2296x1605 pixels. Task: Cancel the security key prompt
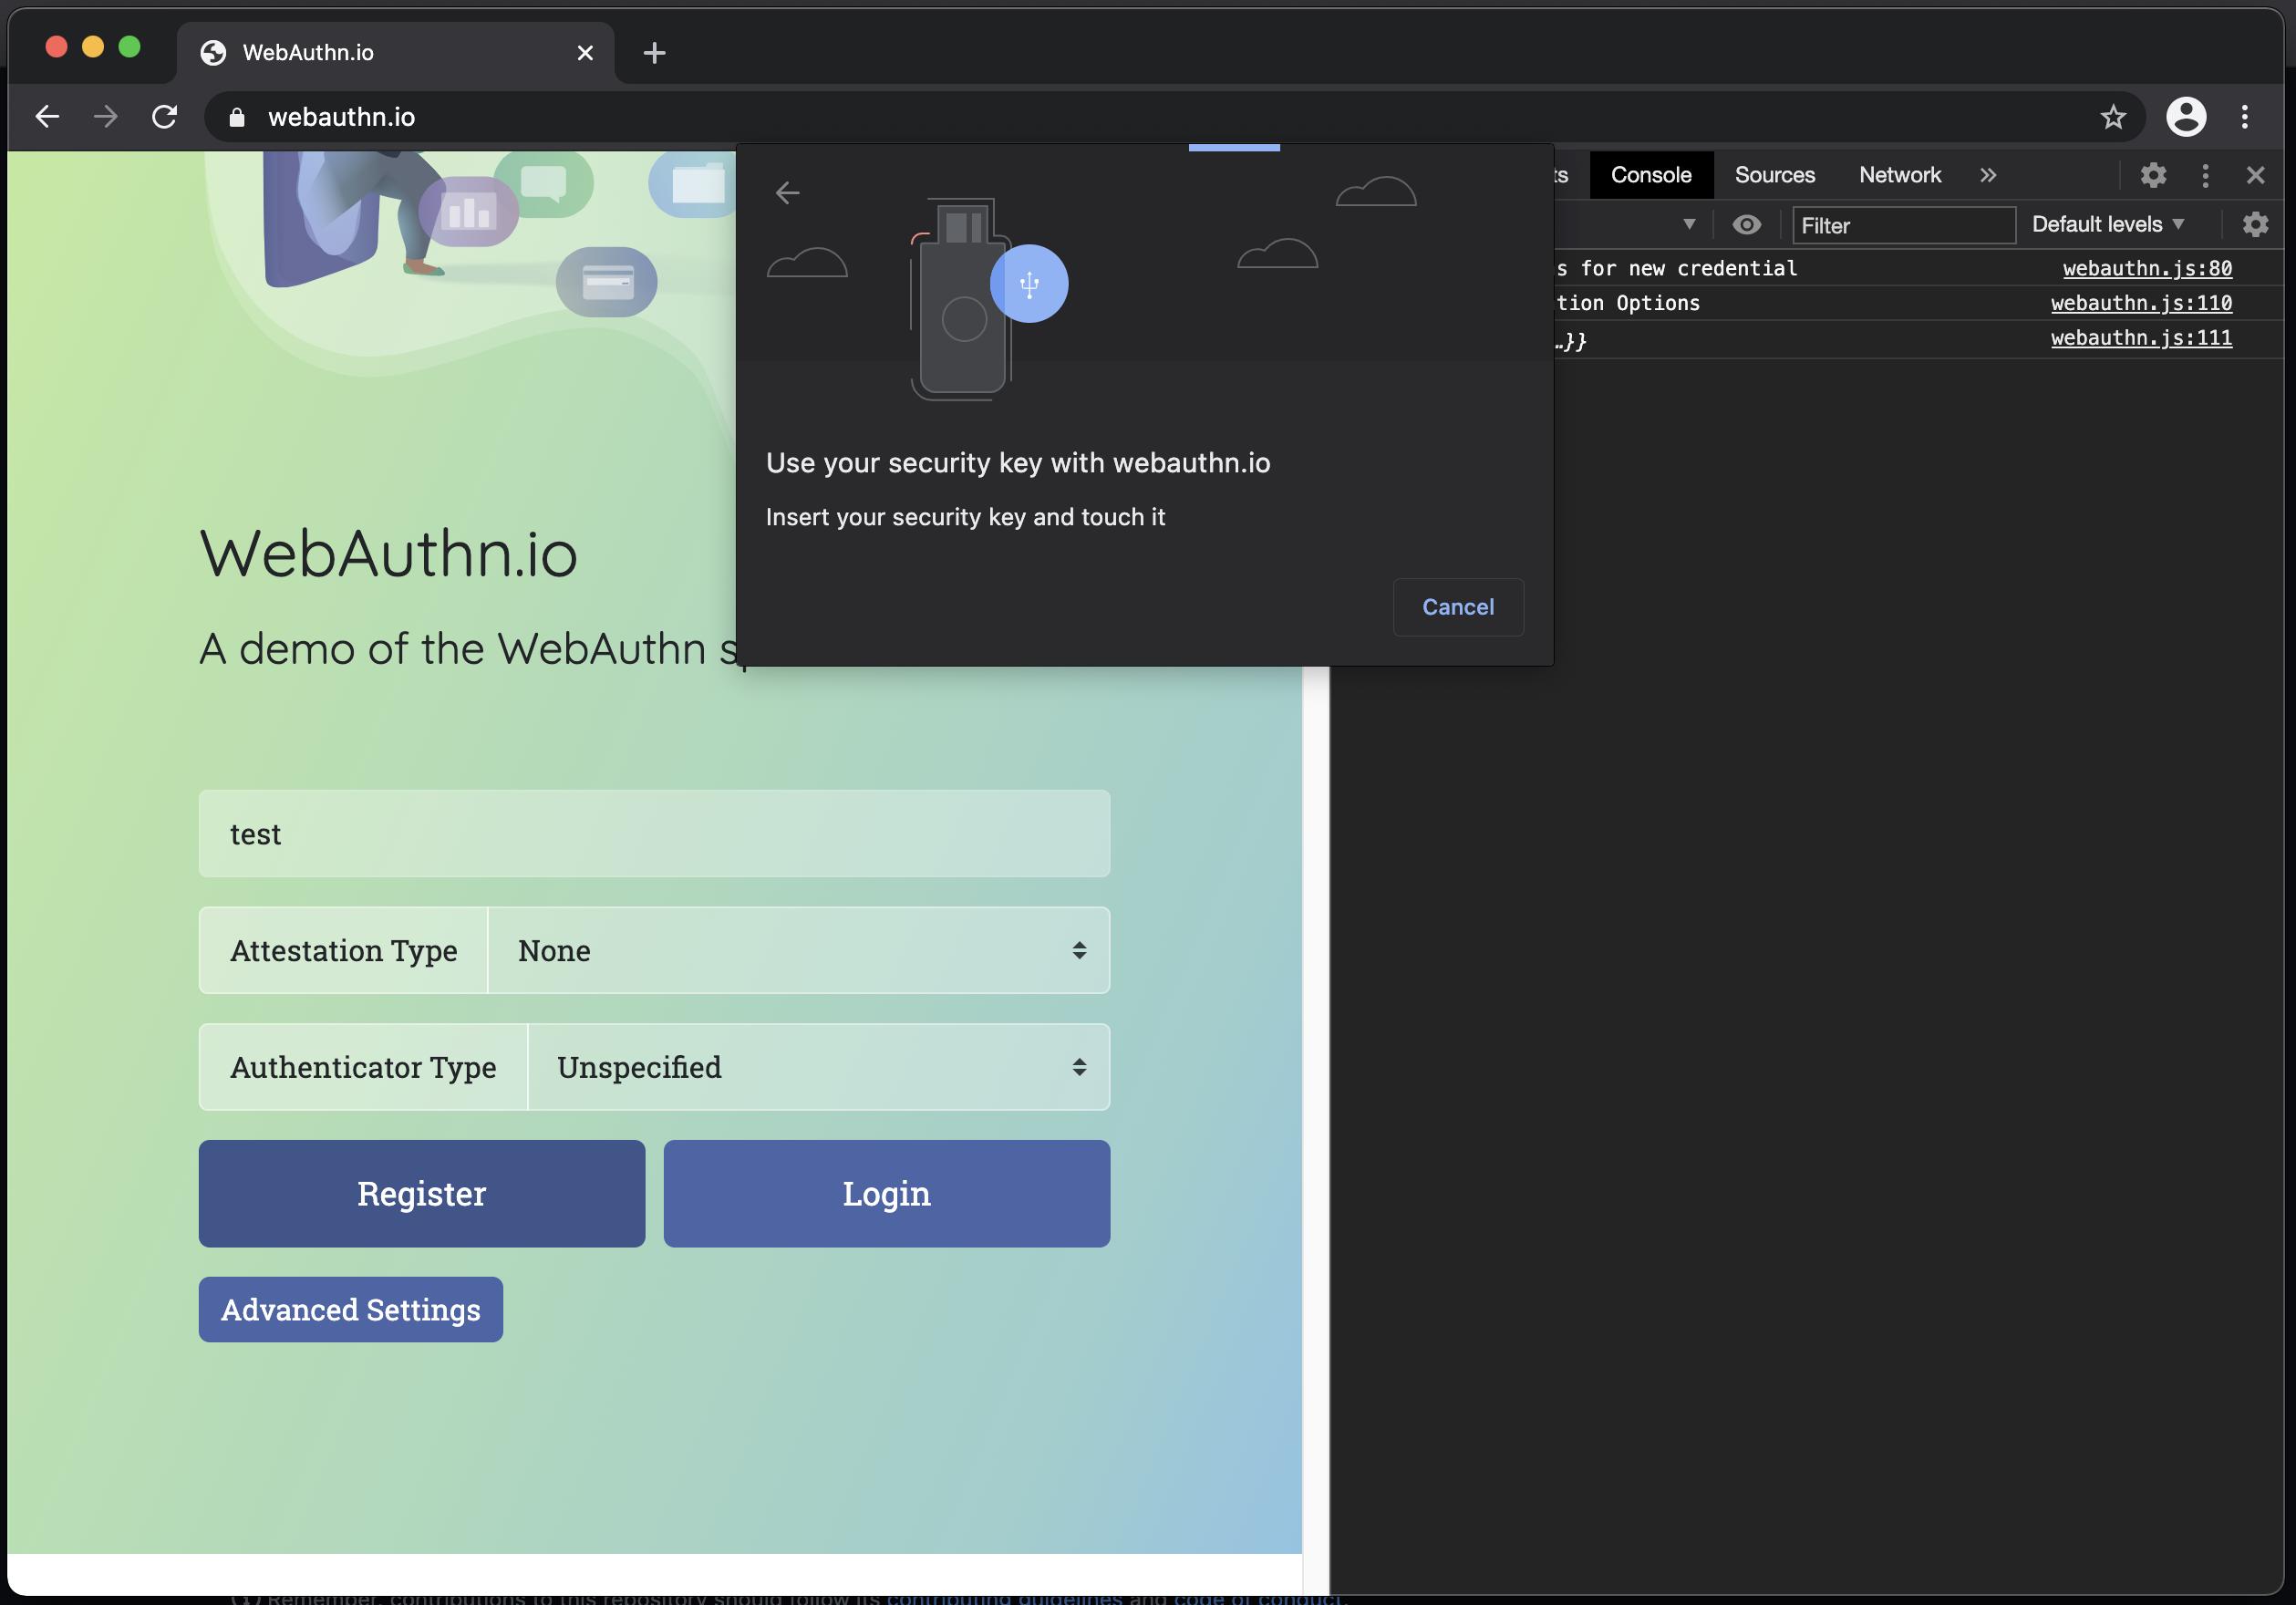[1458, 607]
